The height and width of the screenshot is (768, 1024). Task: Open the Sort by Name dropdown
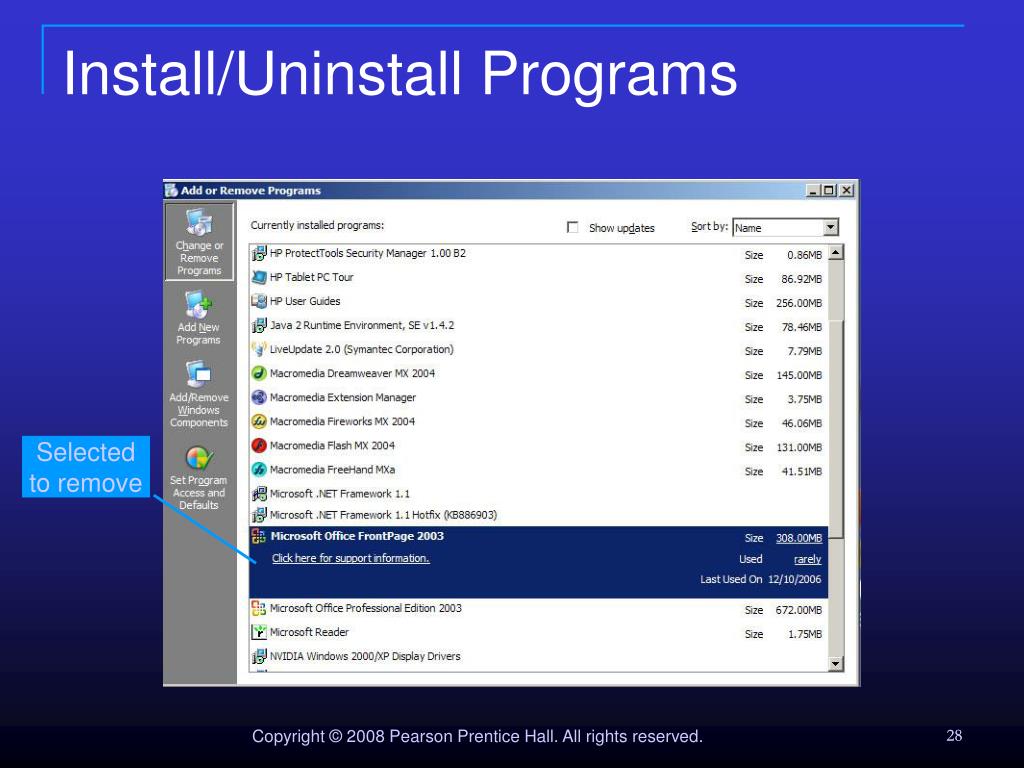click(x=830, y=227)
